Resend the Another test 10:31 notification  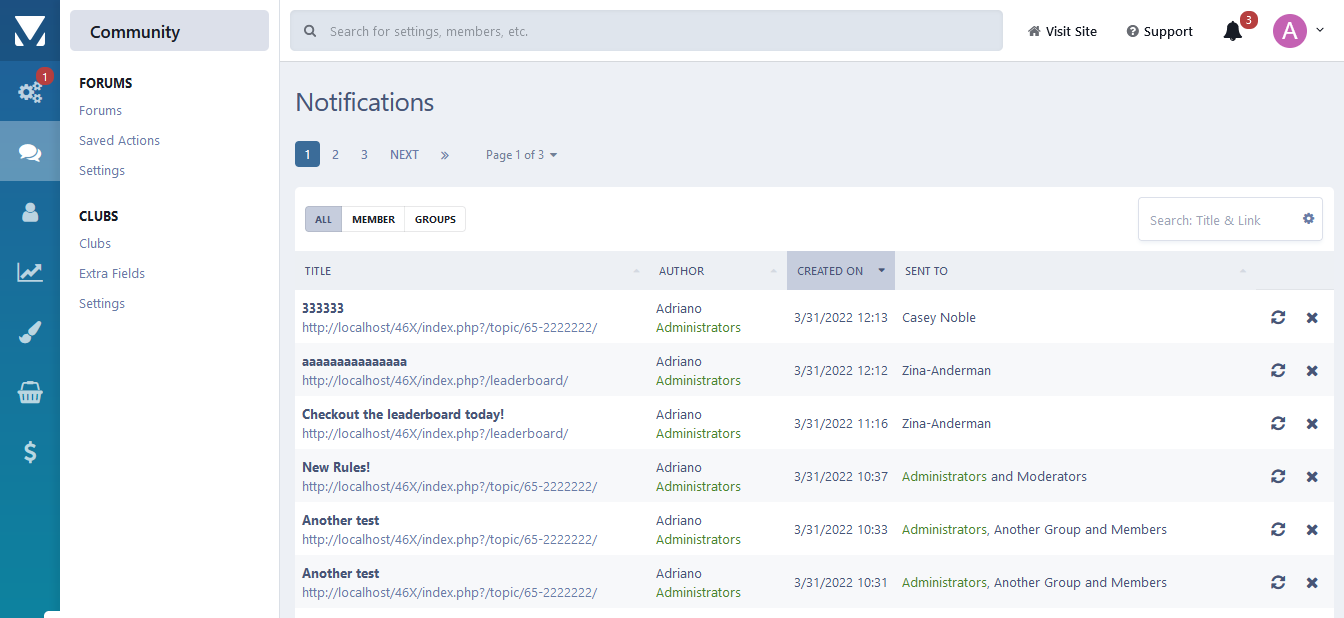click(x=1278, y=582)
